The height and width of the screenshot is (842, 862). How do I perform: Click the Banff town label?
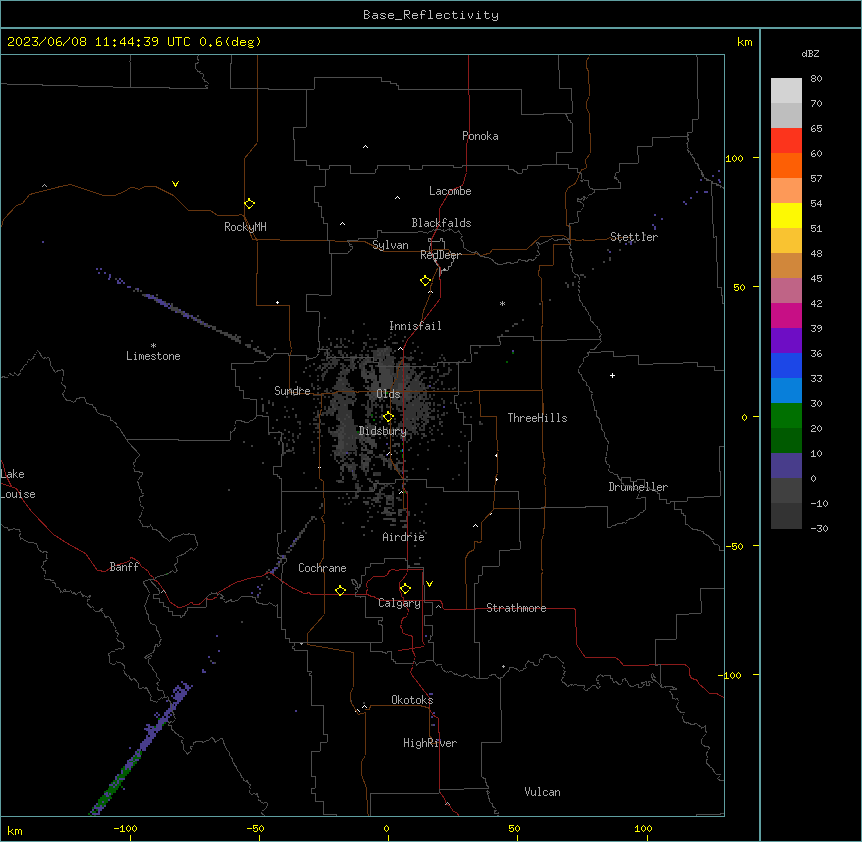pyautogui.click(x=124, y=567)
